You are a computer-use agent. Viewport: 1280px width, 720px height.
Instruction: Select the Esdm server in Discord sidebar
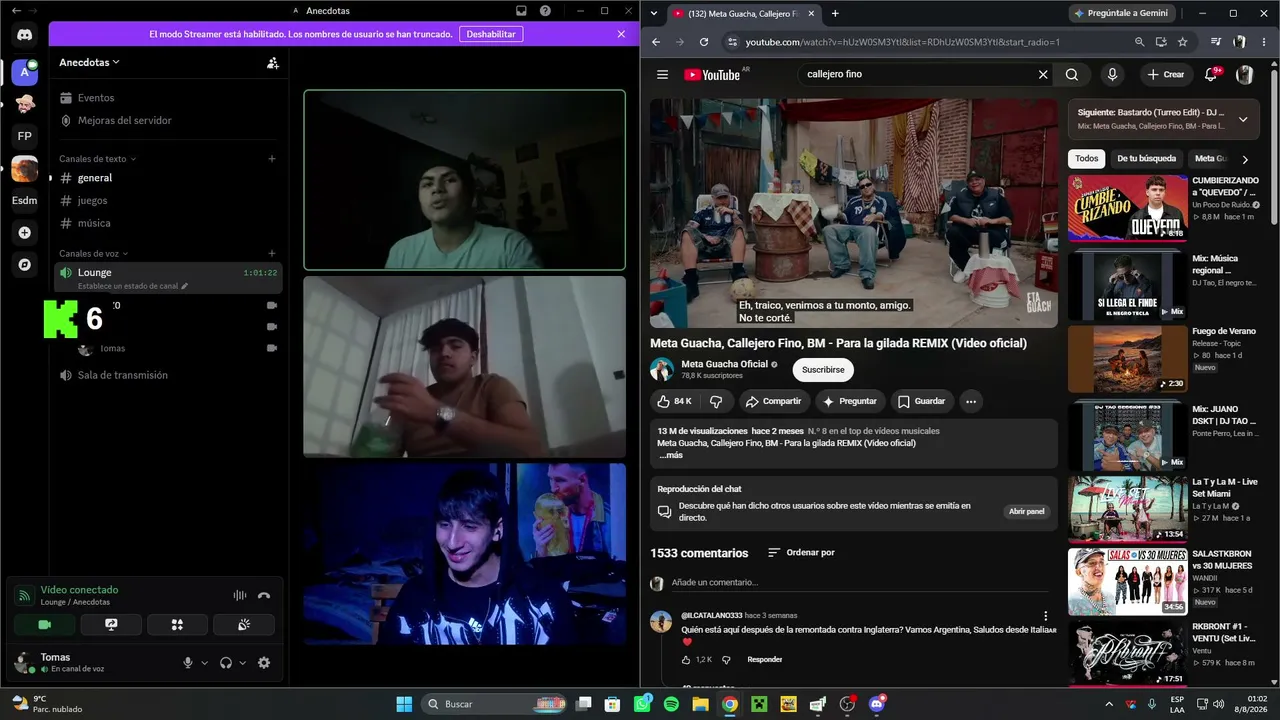[x=24, y=200]
